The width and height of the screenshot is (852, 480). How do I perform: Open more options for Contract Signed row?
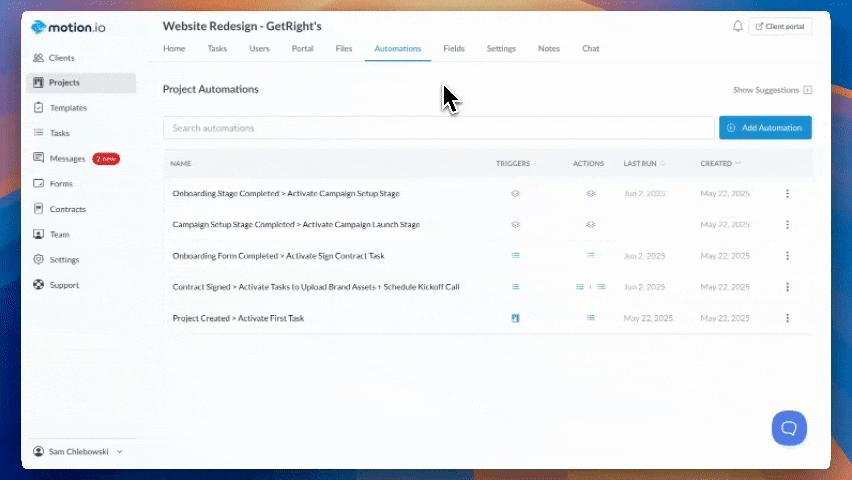787,287
